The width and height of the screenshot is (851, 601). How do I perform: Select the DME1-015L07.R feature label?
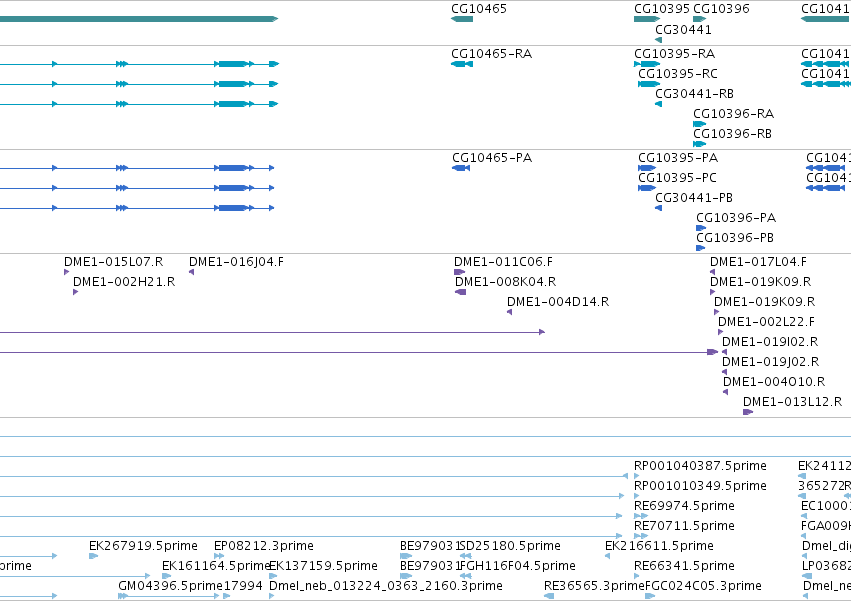click(x=113, y=262)
